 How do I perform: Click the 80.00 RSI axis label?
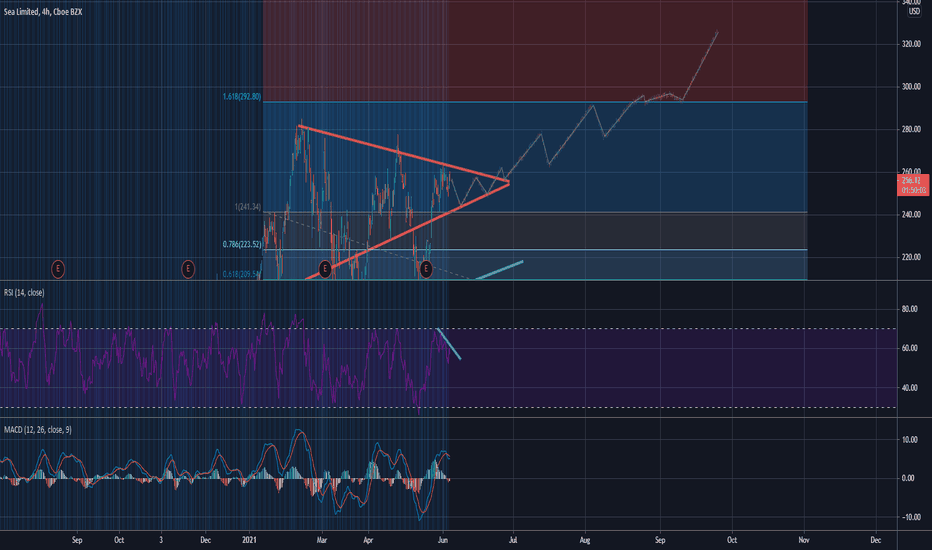[x=909, y=309]
